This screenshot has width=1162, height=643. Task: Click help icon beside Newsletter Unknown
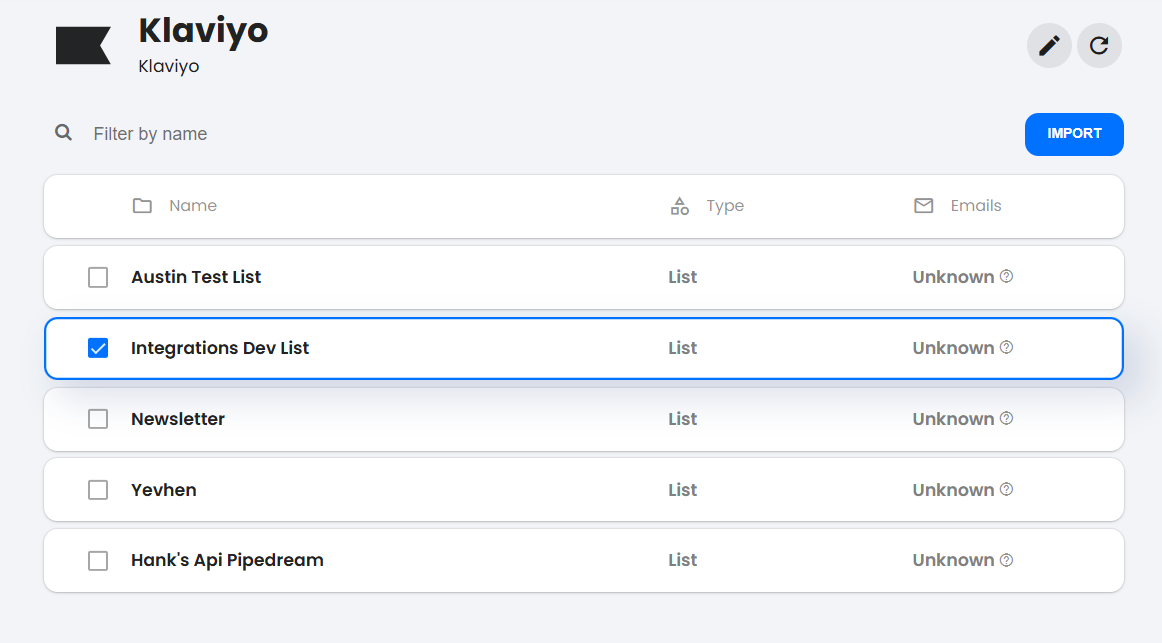coord(1006,419)
